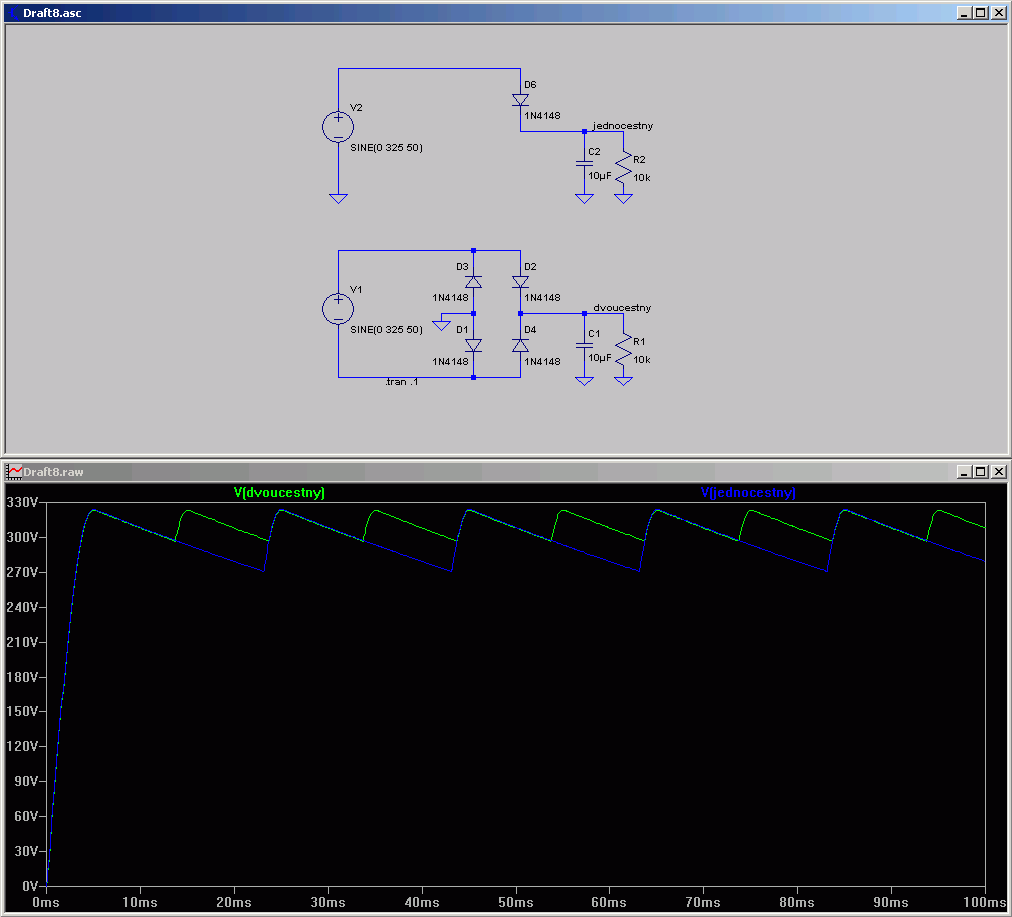Select capacitor C1 symbol
Viewport: 1012px width, 917px height.
(x=584, y=345)
